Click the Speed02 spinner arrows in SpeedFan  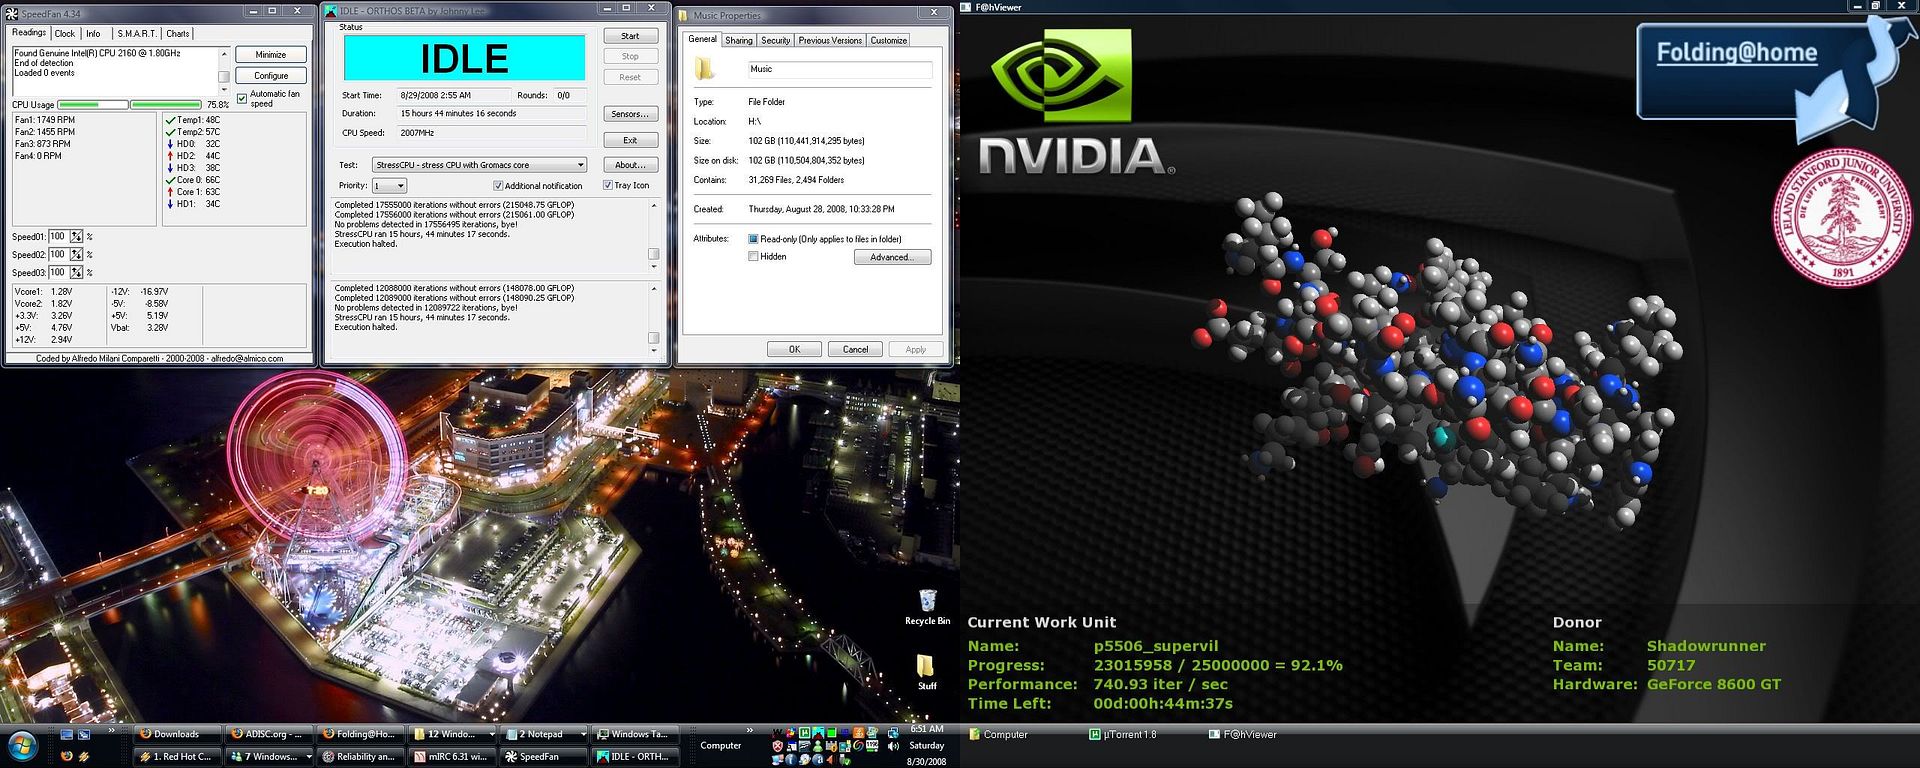point(76,255)
